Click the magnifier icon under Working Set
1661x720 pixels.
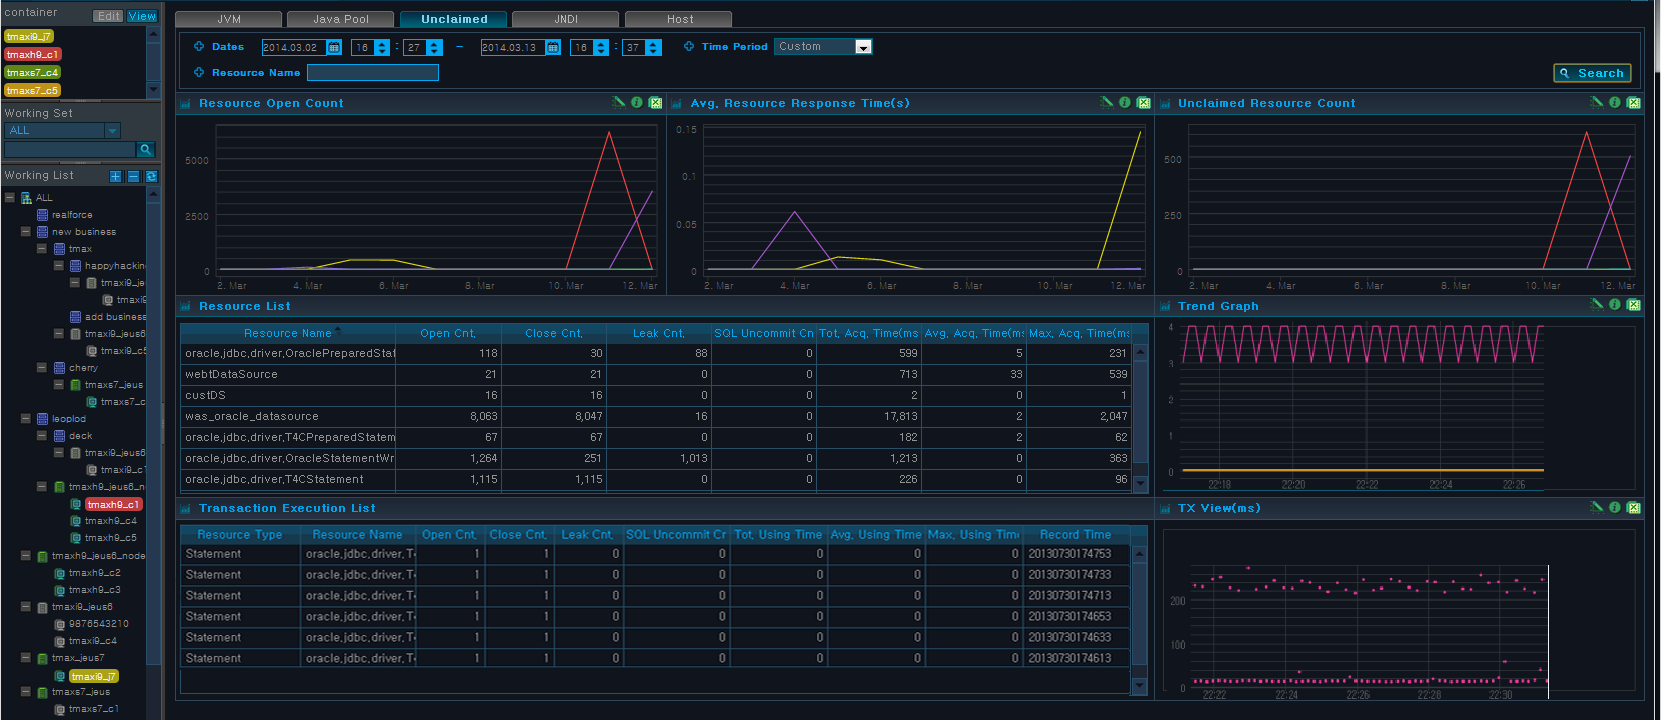click(x=145, y=149)
